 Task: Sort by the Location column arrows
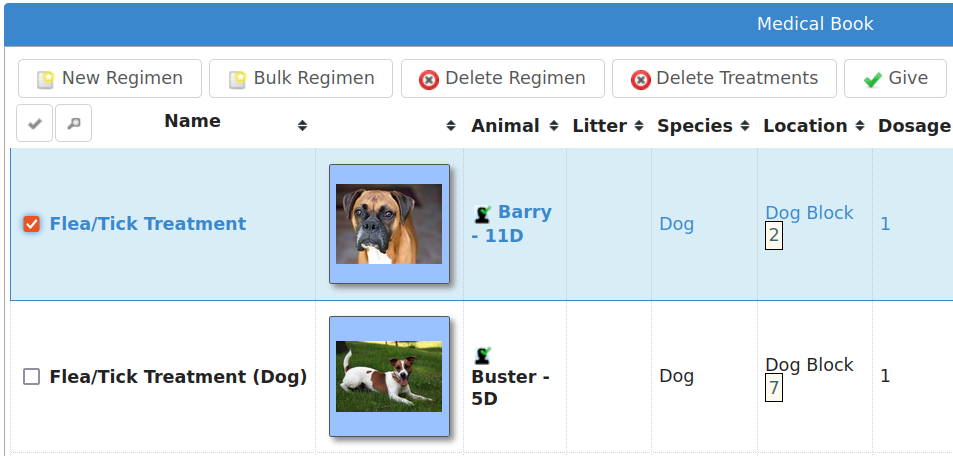[x=859, y=126]
